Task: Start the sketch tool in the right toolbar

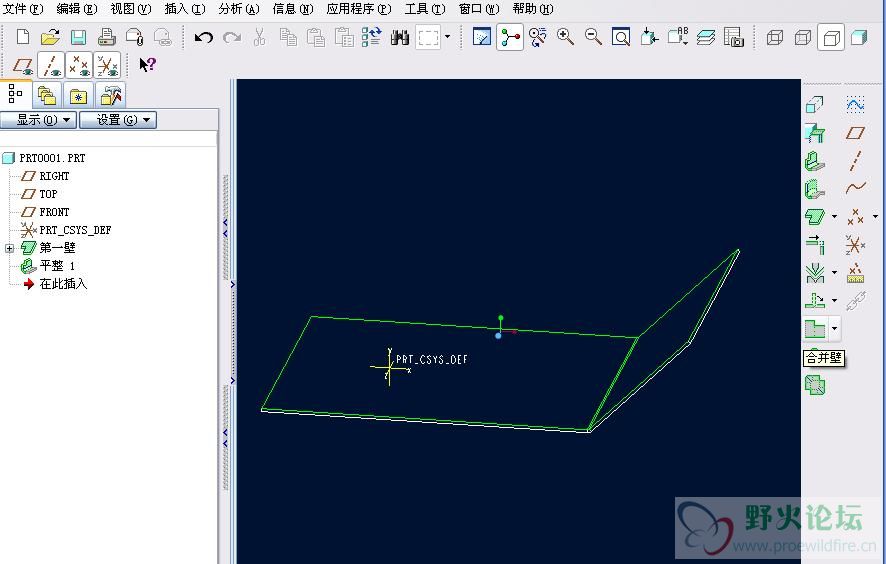Action: coord(855,105)
